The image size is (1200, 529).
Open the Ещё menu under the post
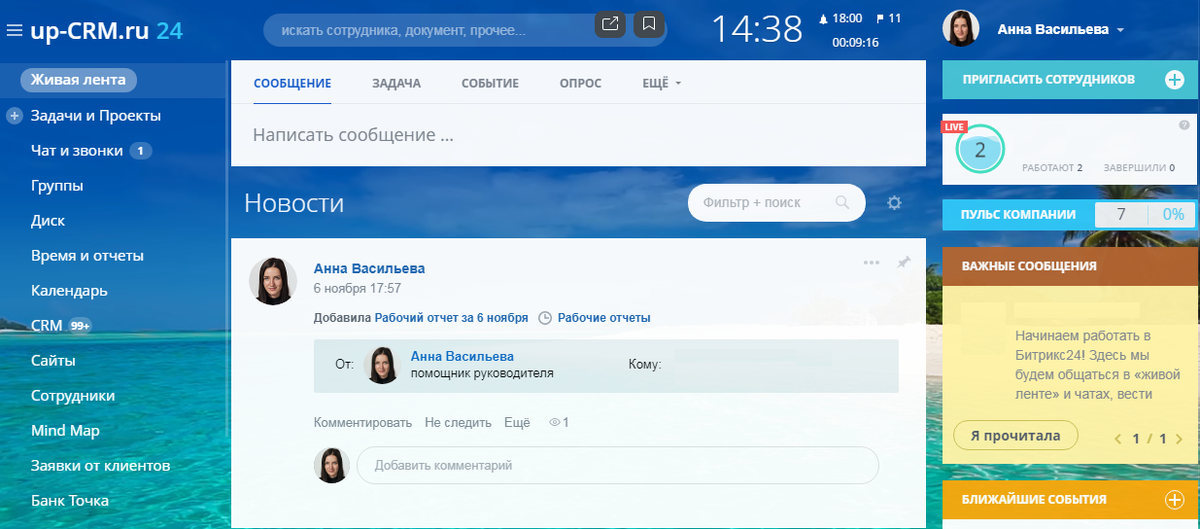click(x=517, y=423)
